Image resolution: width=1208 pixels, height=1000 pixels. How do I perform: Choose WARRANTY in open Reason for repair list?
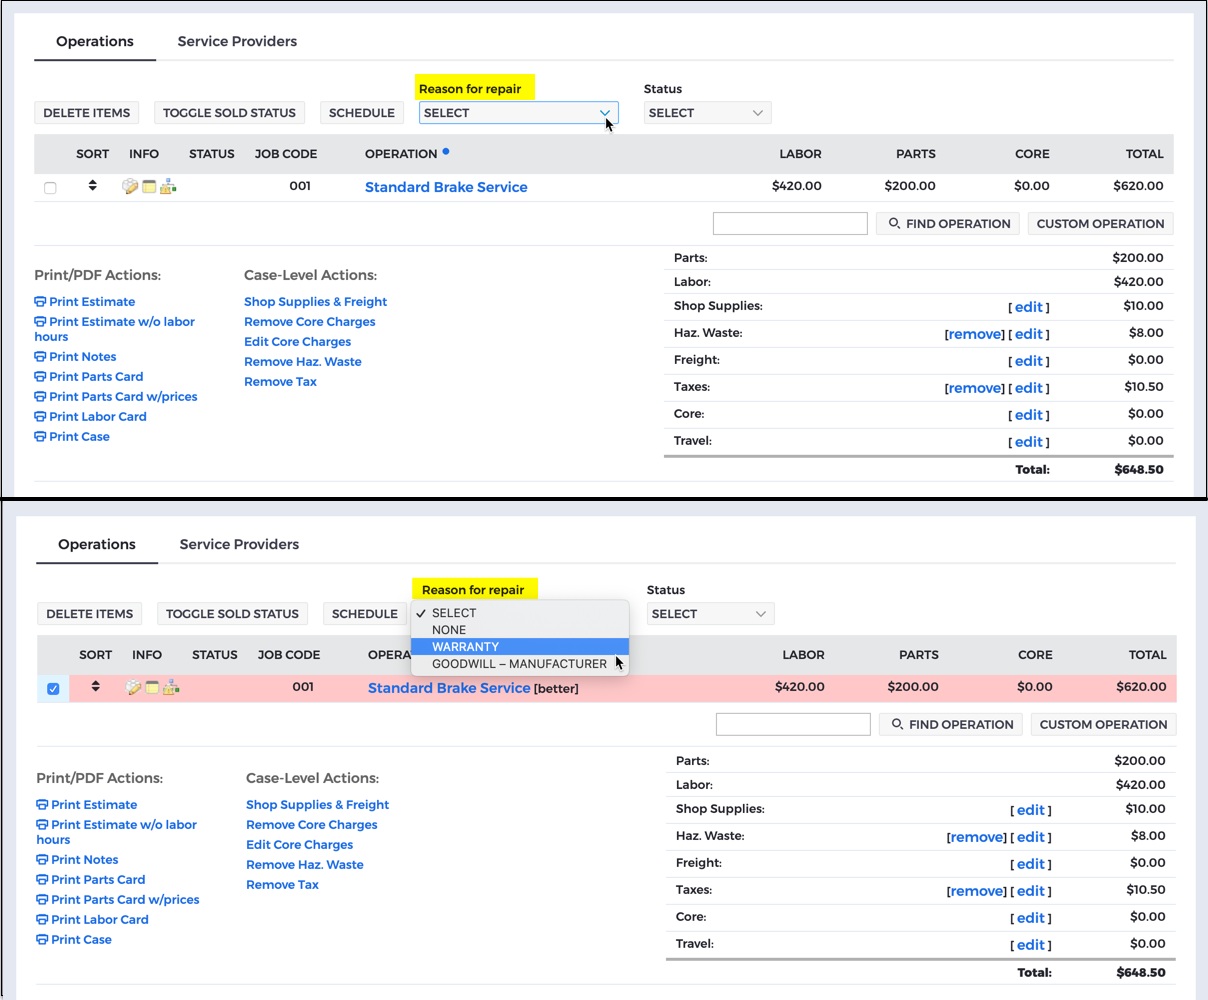pos(520,647)
